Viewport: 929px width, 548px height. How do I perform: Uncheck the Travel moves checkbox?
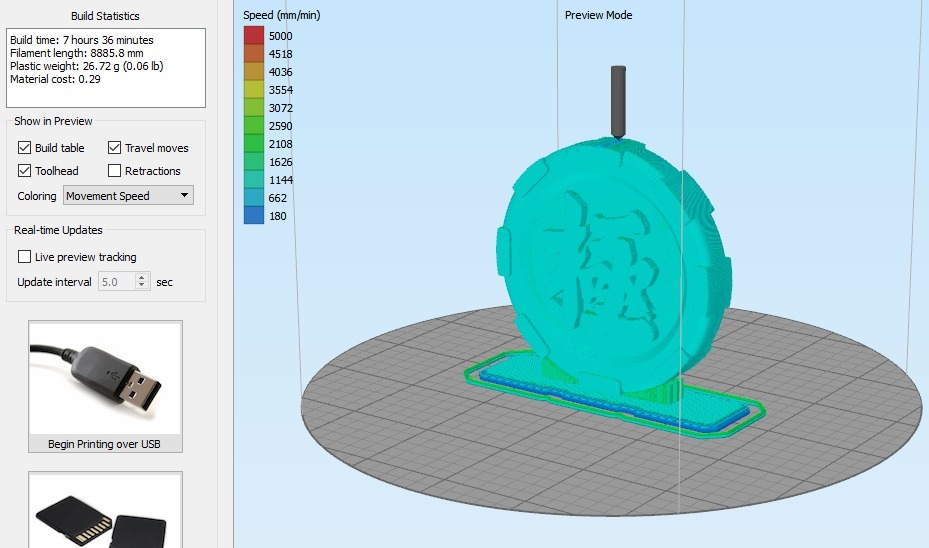(114, 148)
